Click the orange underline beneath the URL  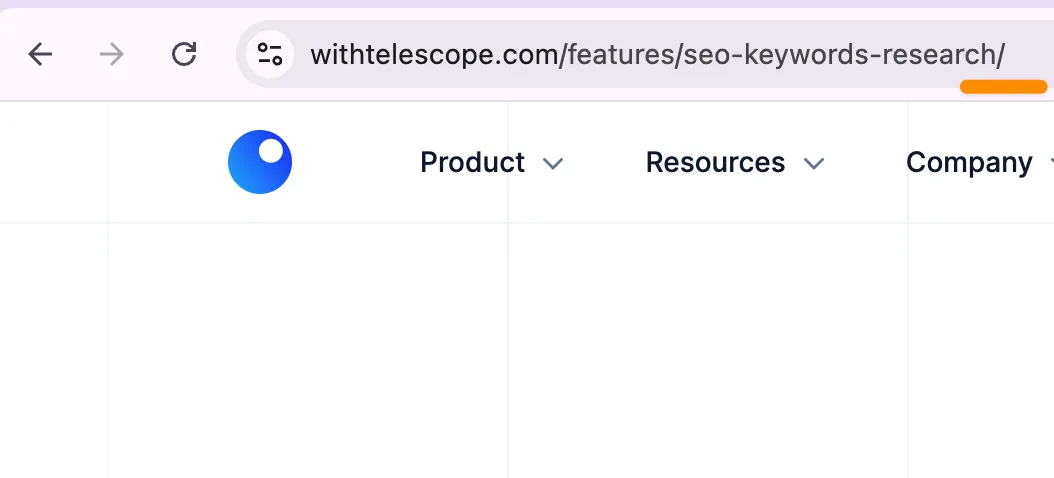tap(1003, 87)
